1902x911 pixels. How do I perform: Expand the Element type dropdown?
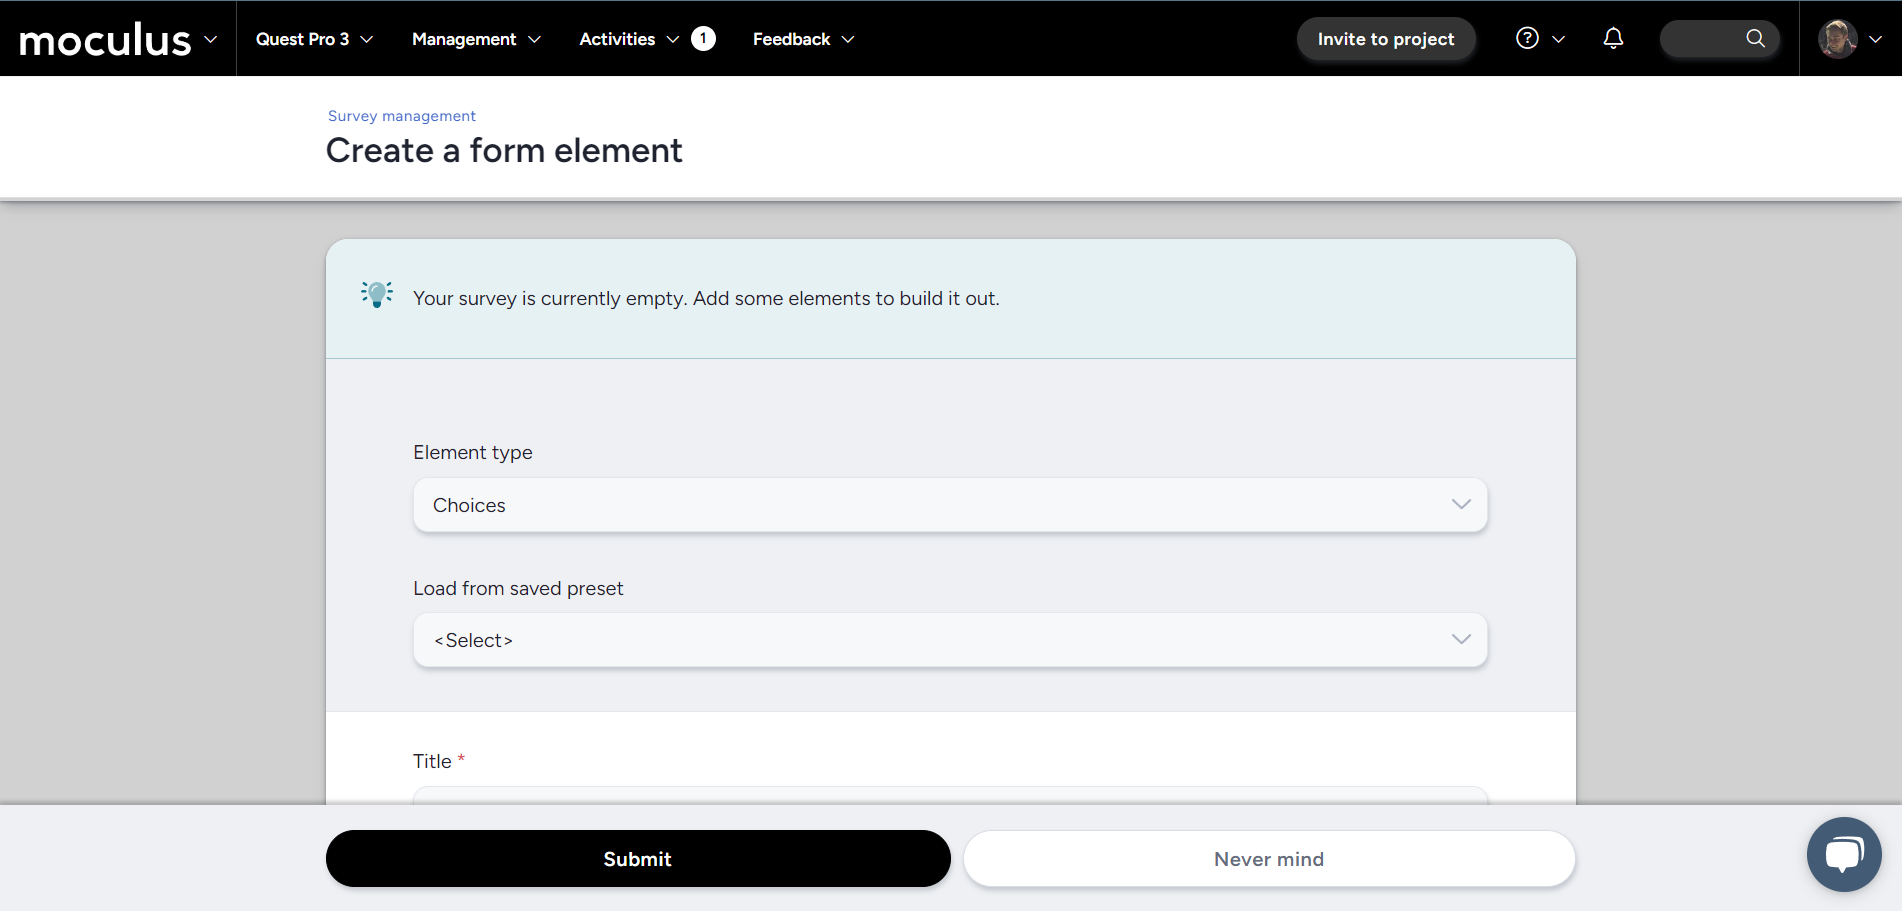click(950, 505)
